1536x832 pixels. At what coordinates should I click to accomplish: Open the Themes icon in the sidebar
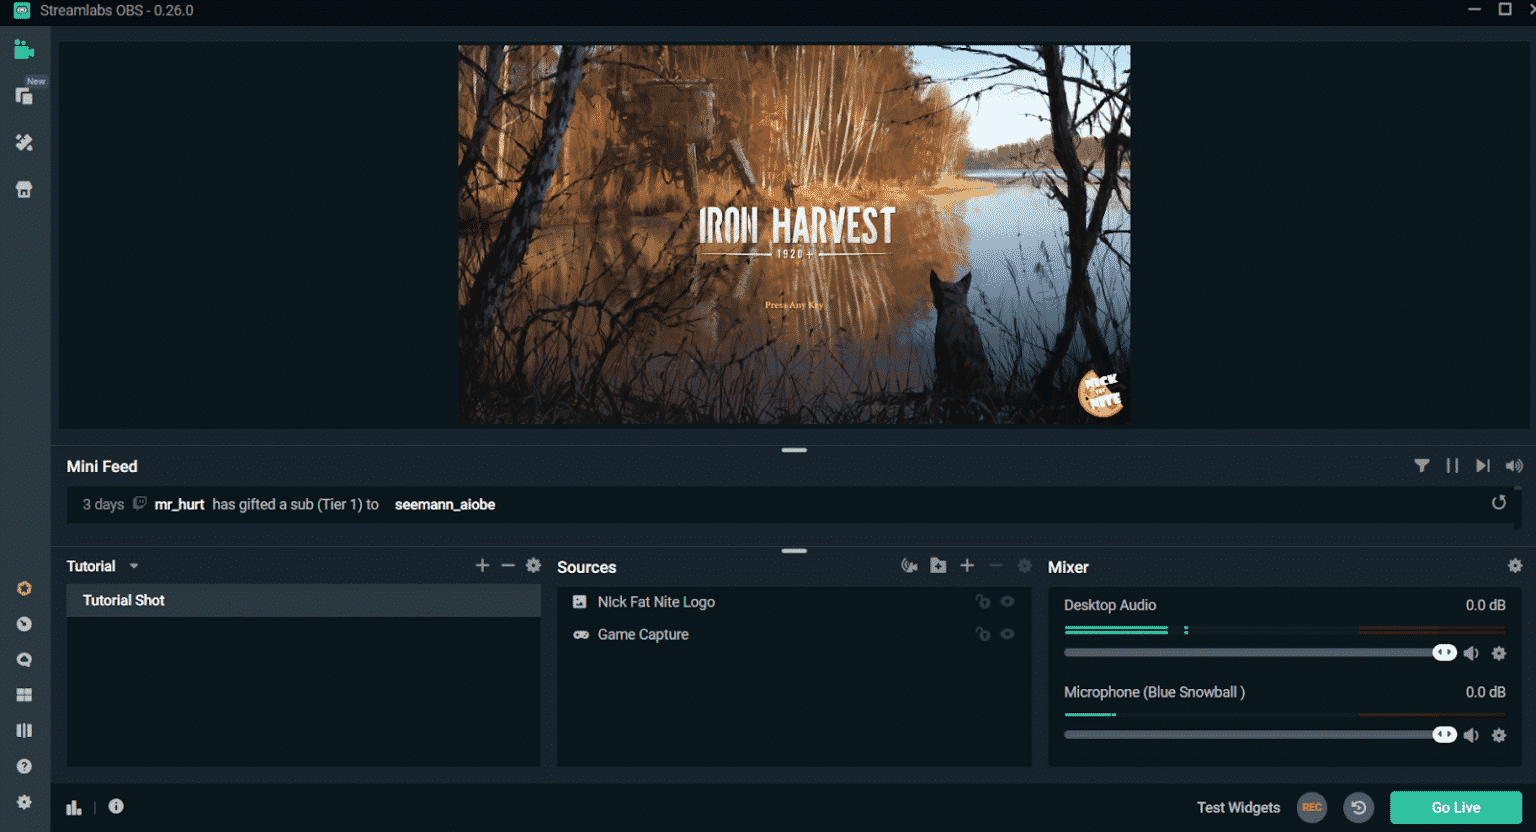tap(24, 143)
